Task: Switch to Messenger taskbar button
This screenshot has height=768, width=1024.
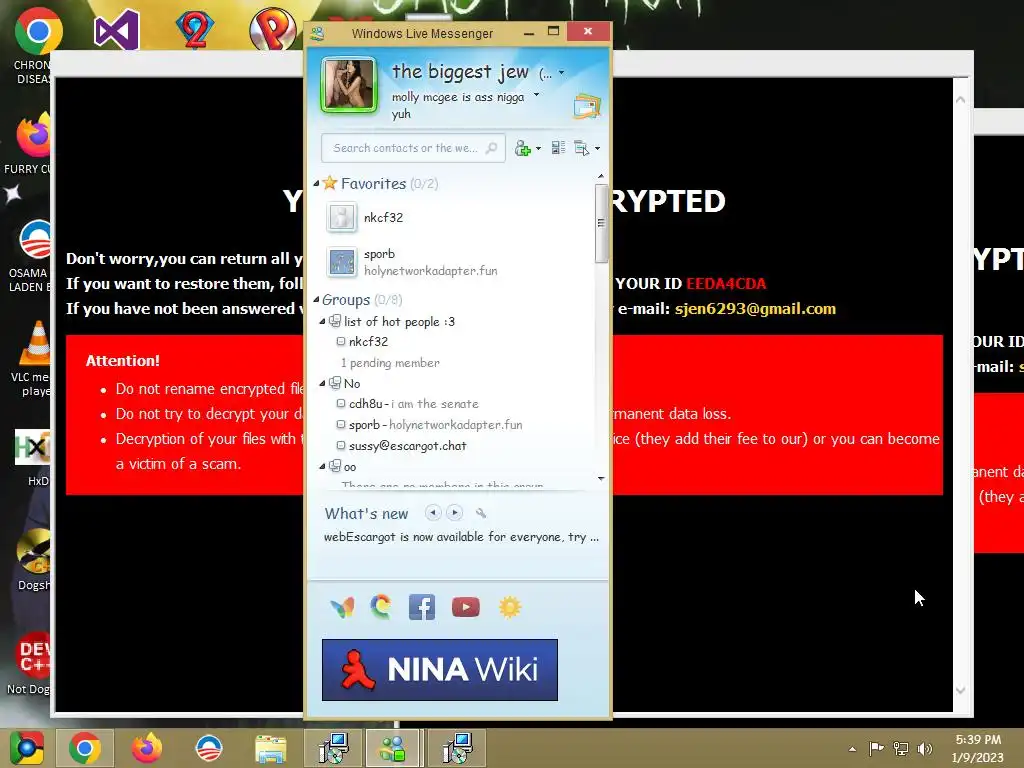Action: coord(392,748)
